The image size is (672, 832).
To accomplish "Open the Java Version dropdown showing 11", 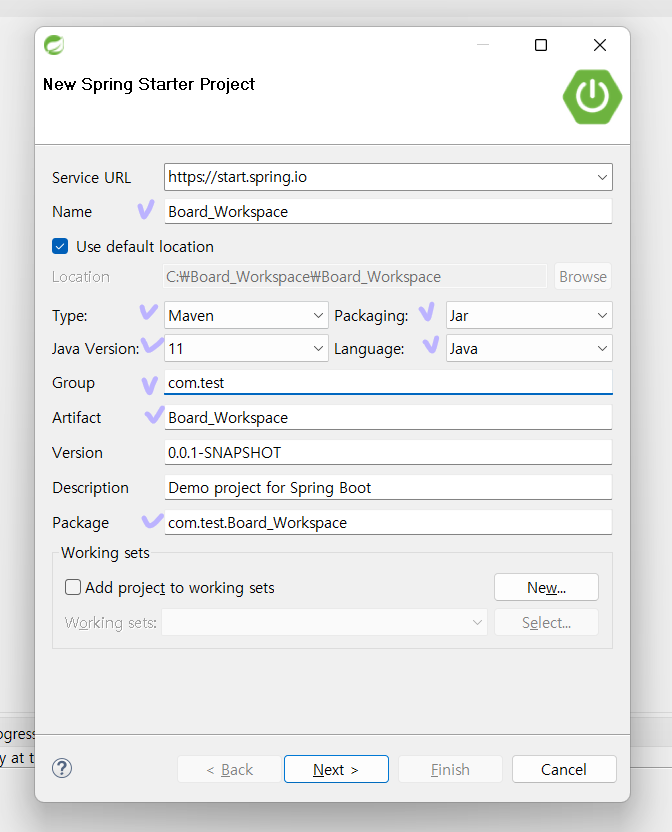I will (246, 349).
